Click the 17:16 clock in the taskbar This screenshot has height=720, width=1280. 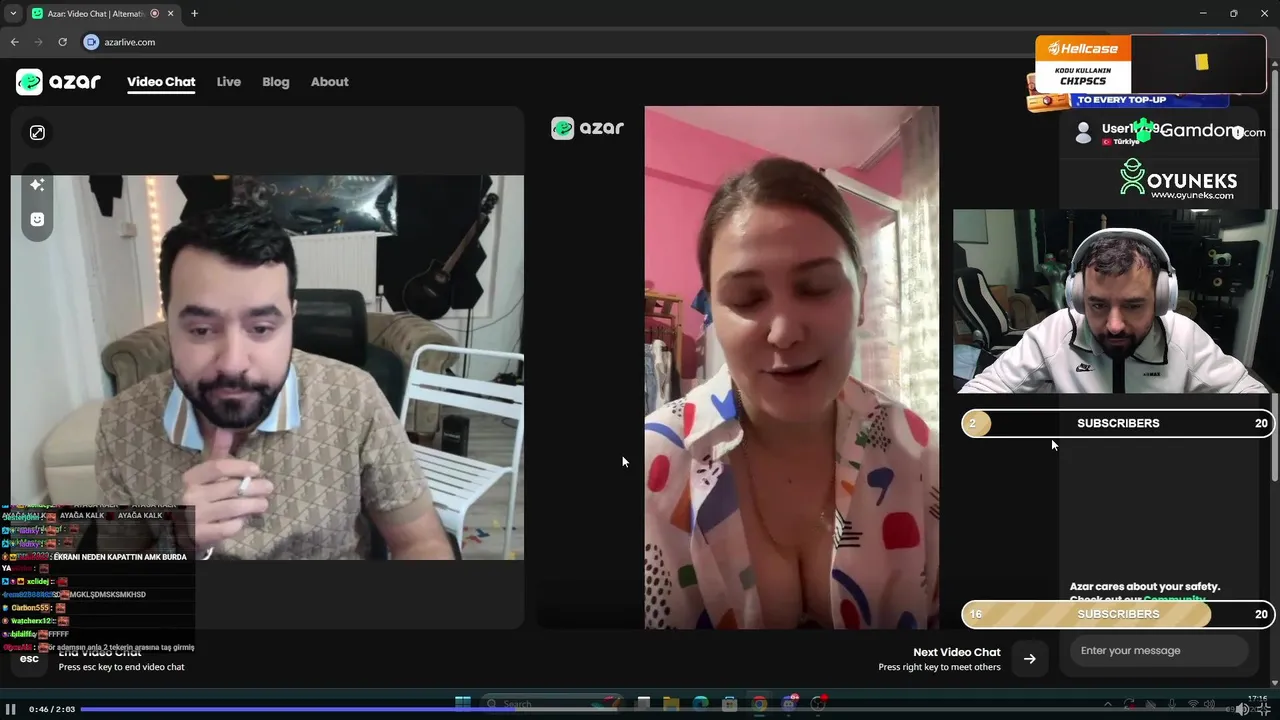pyautogui.click(x=1257, y=699)
